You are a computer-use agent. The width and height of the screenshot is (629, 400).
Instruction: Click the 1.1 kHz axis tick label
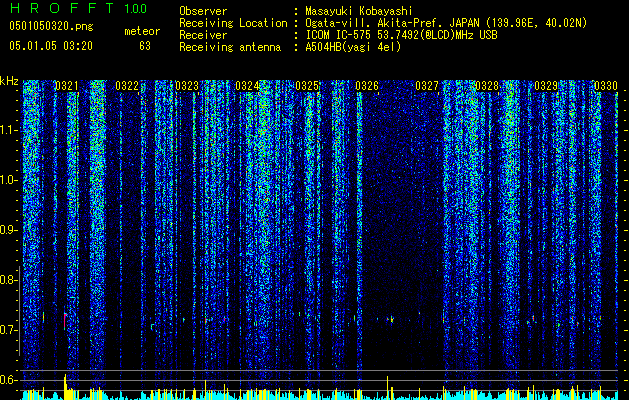point(8,130)
